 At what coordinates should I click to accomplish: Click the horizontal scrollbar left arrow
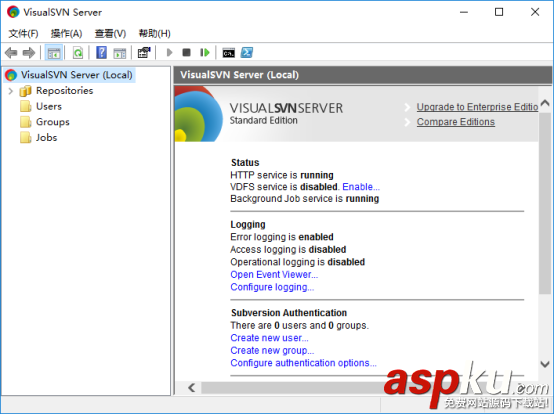tap(192, 387)
